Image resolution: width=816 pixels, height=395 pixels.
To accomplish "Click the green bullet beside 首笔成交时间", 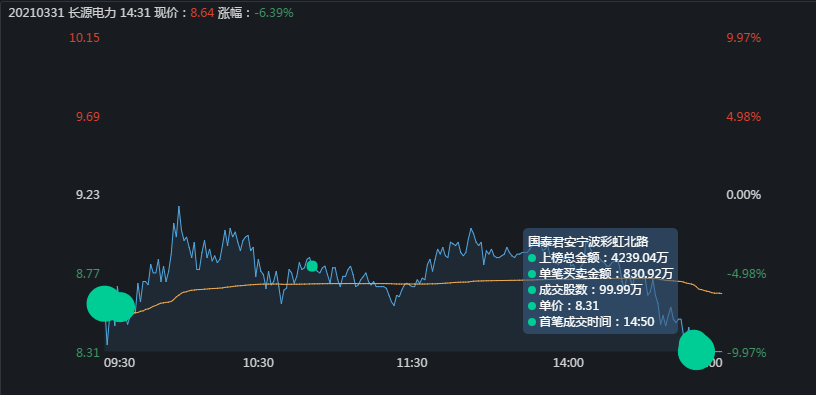I will click(532, 322).
